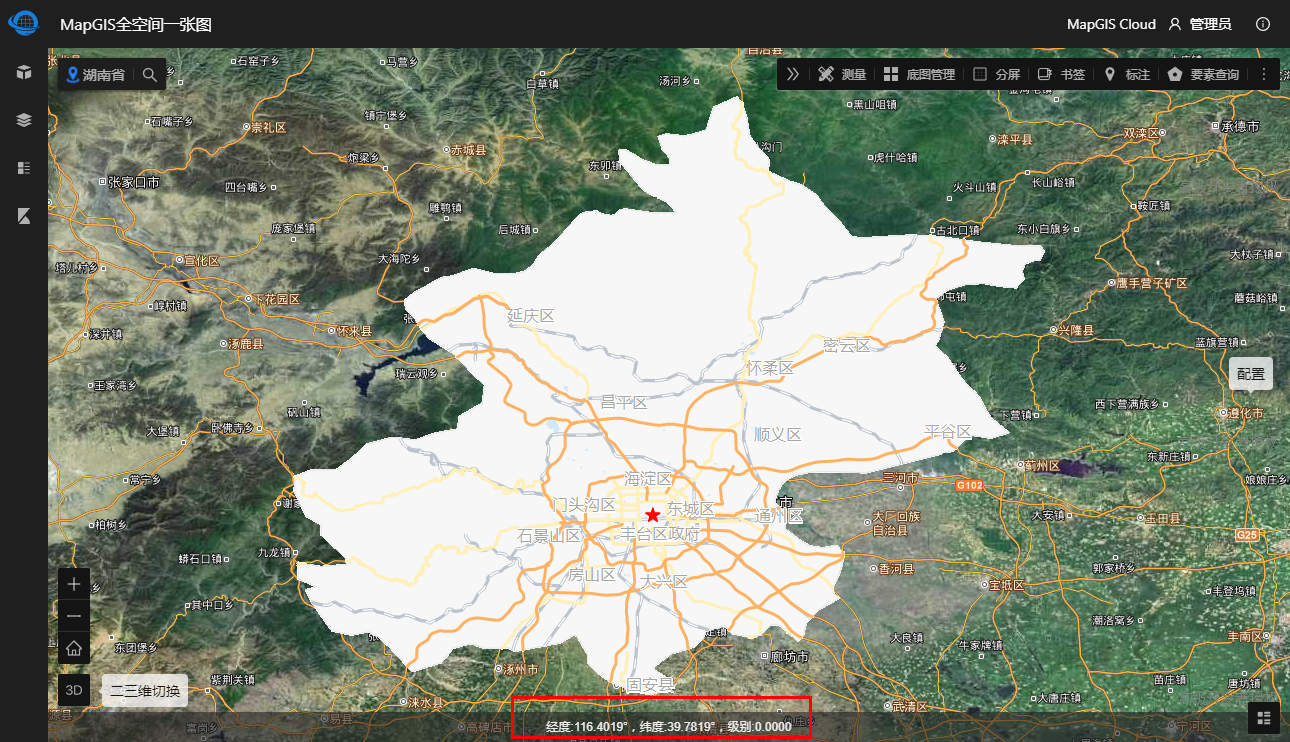Viewport: 1290px width, 742px height.
Task: Open the list-layout panel in left sidebar
Action: click(x=24, y=168)
